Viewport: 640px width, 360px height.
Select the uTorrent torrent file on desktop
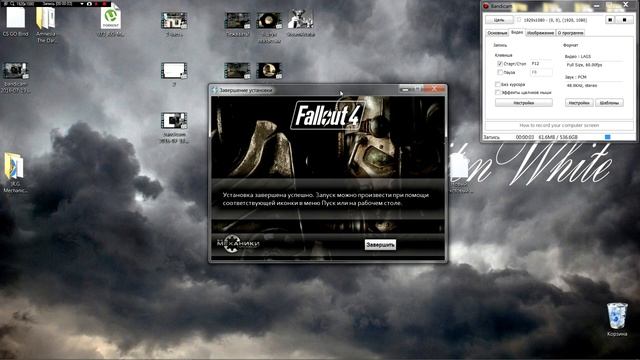[111, 21]
